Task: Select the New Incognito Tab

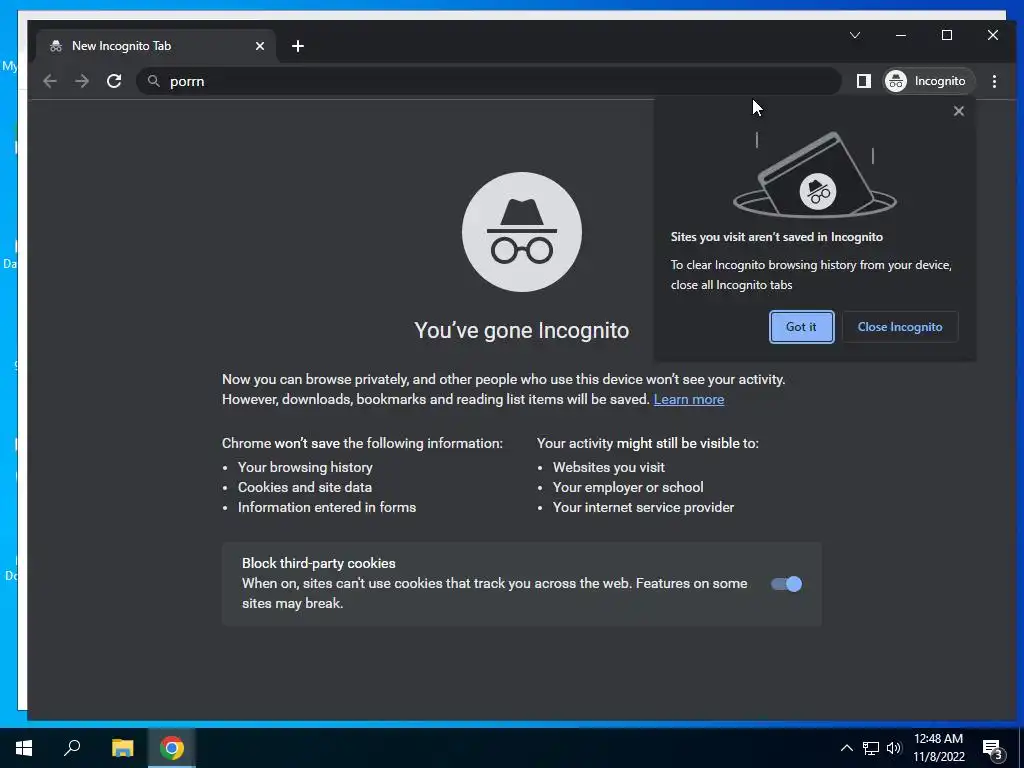Action: pyautogui.click(x=157, y=46)
